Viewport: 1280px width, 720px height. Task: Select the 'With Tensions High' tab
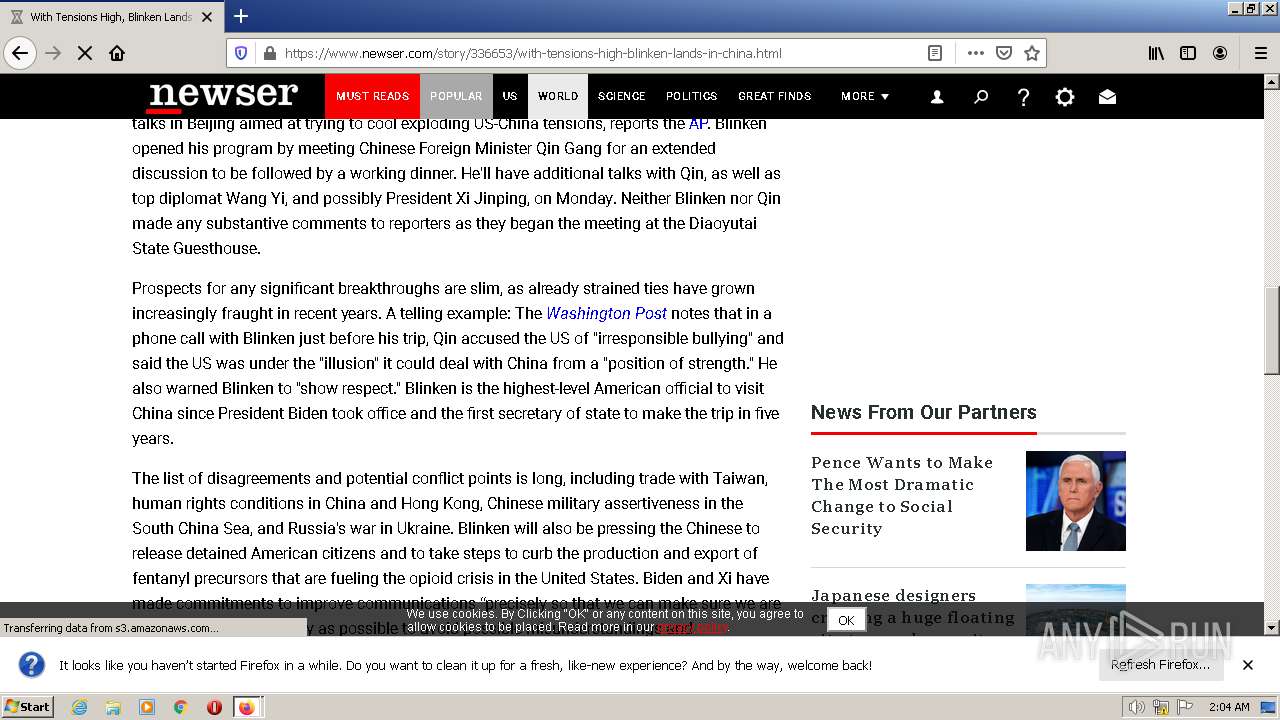tap(112, 17)
